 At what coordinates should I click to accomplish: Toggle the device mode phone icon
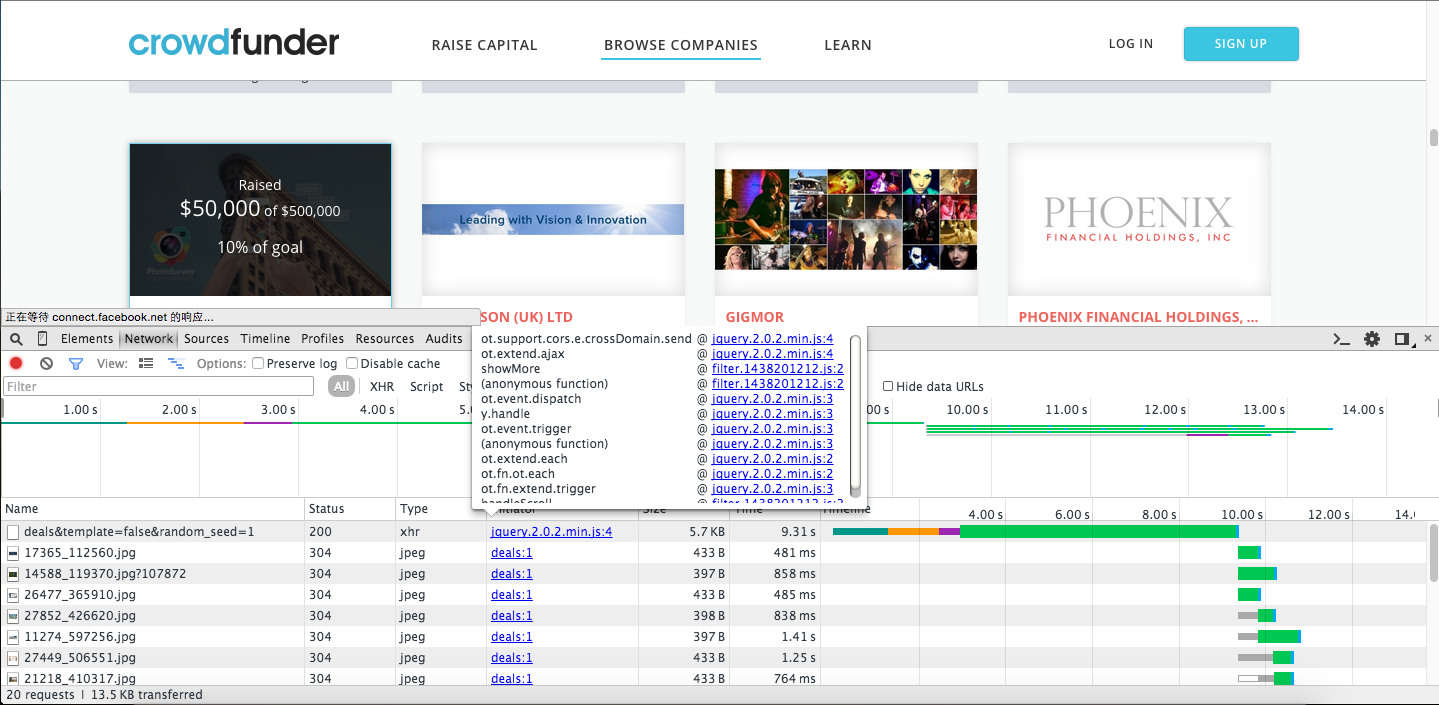(42, 339)
